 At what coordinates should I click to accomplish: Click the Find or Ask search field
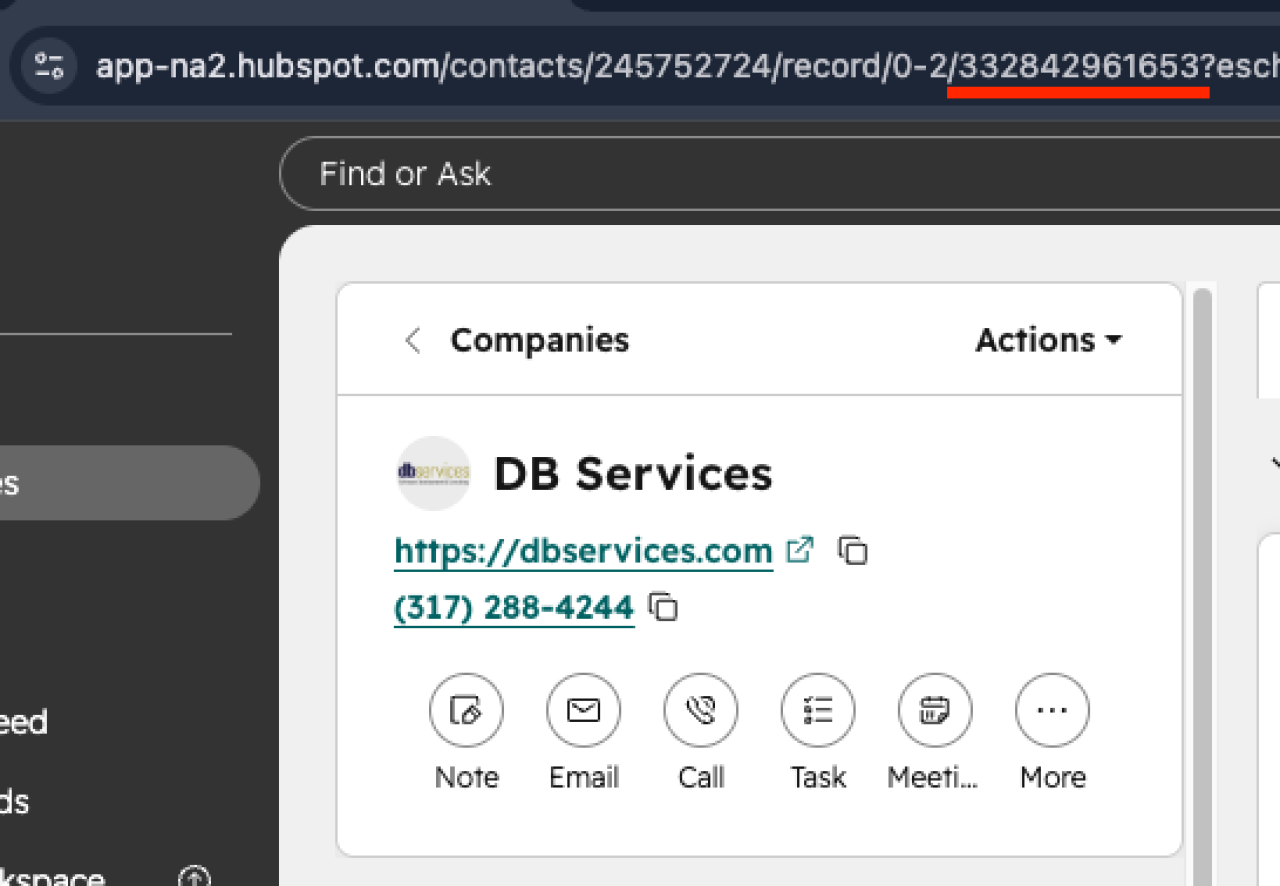(x=780, y=174)
